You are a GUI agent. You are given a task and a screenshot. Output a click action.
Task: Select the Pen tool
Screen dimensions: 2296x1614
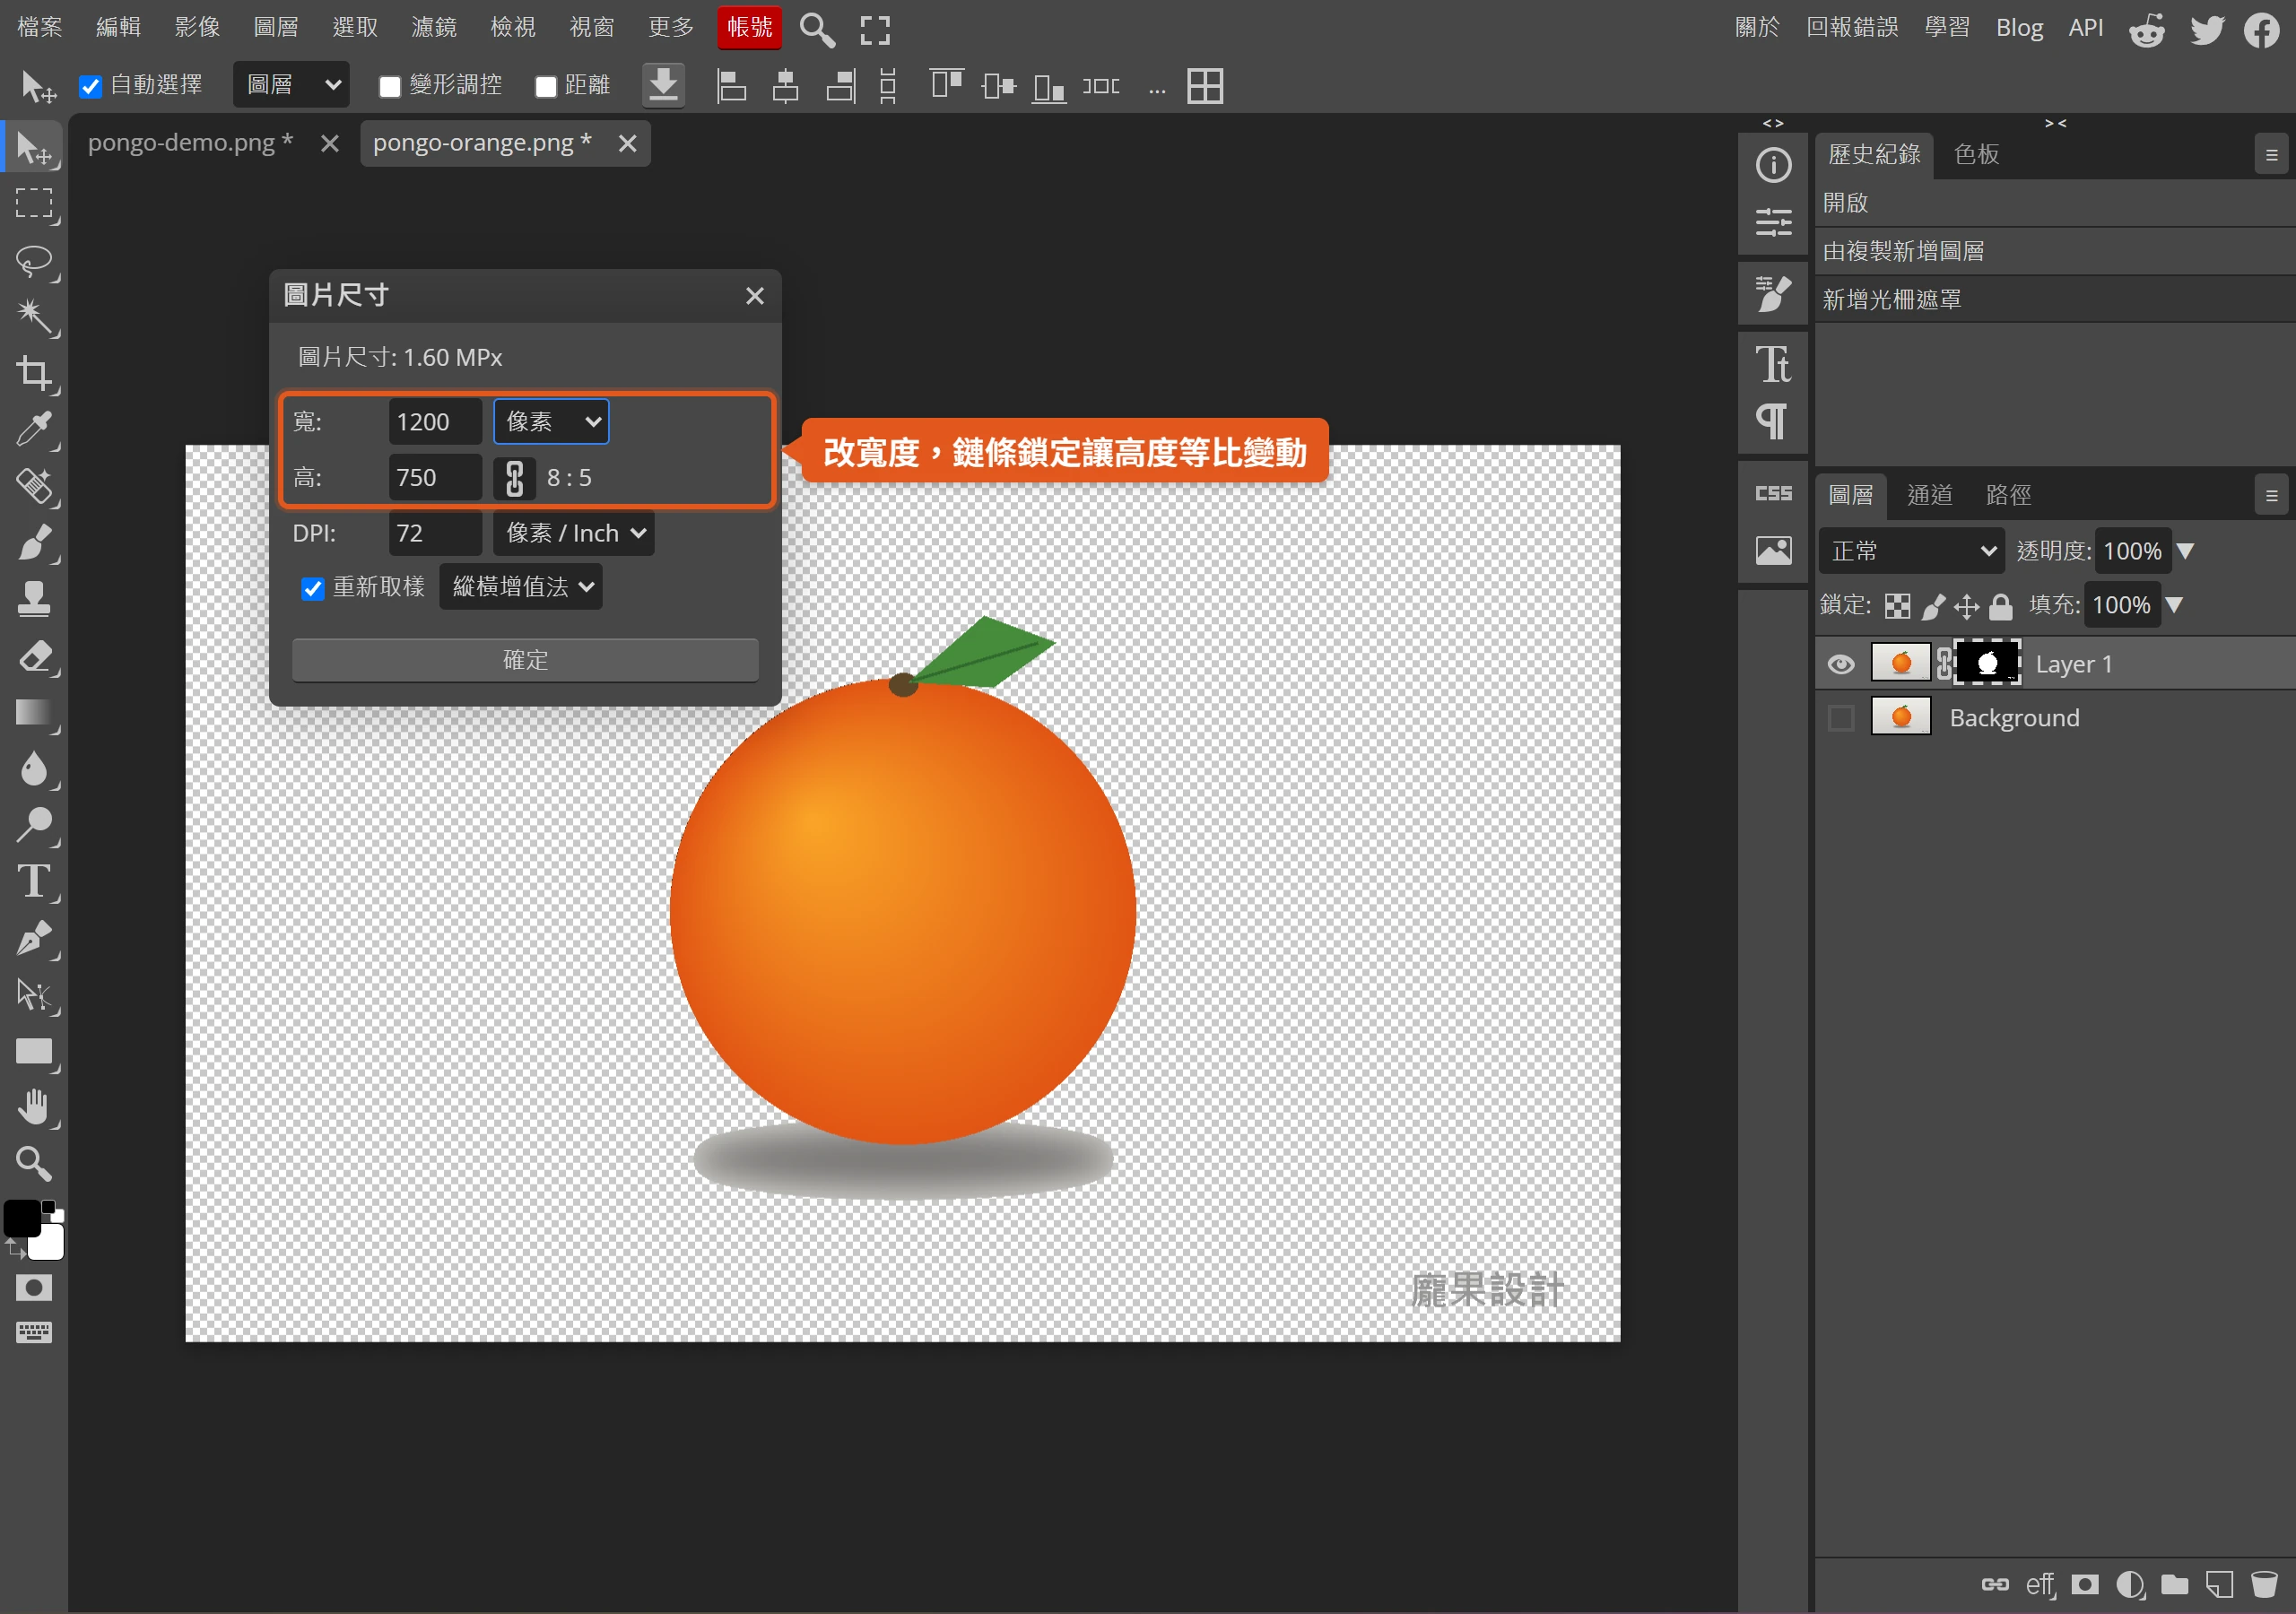tap(34, 938)
